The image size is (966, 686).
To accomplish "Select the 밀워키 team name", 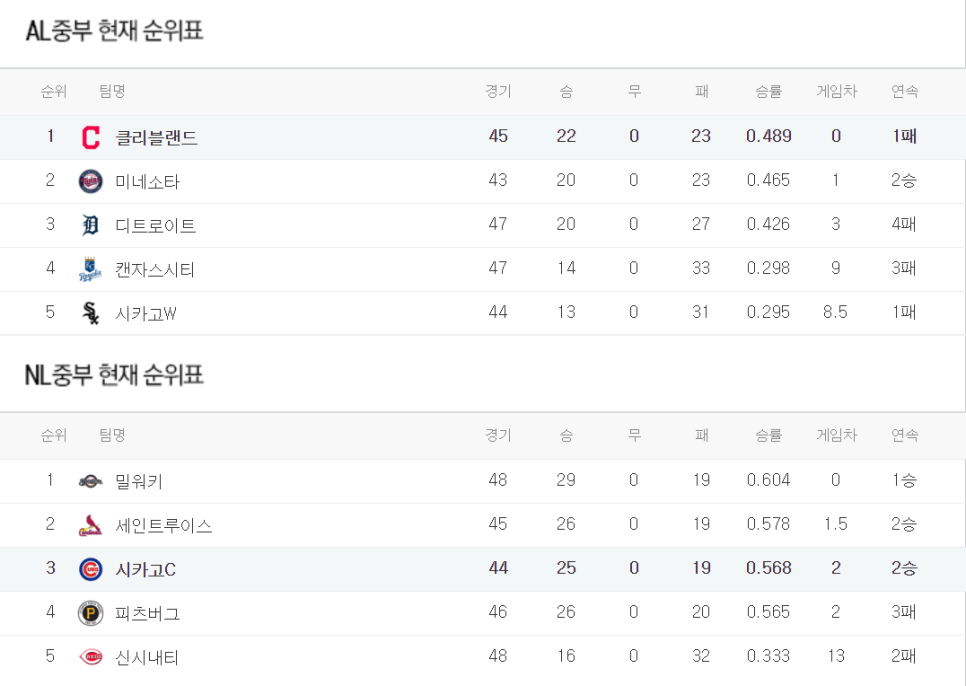I will tap(139, 482).
